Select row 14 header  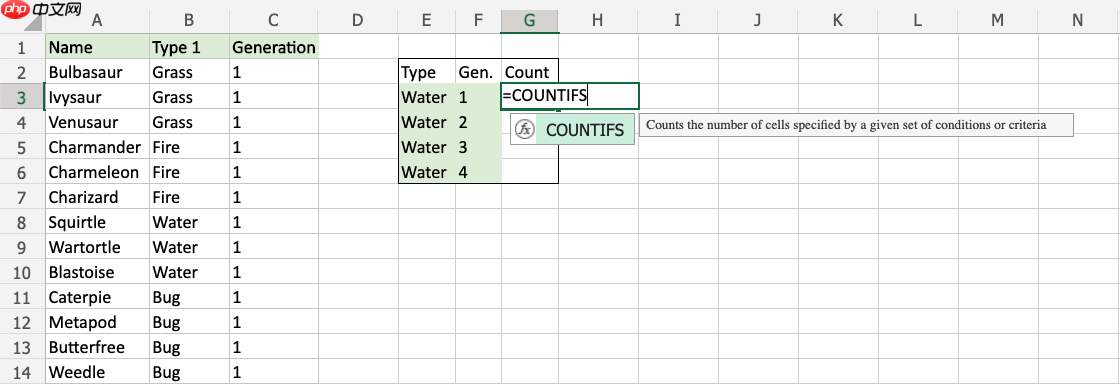(x=22, y=372)
